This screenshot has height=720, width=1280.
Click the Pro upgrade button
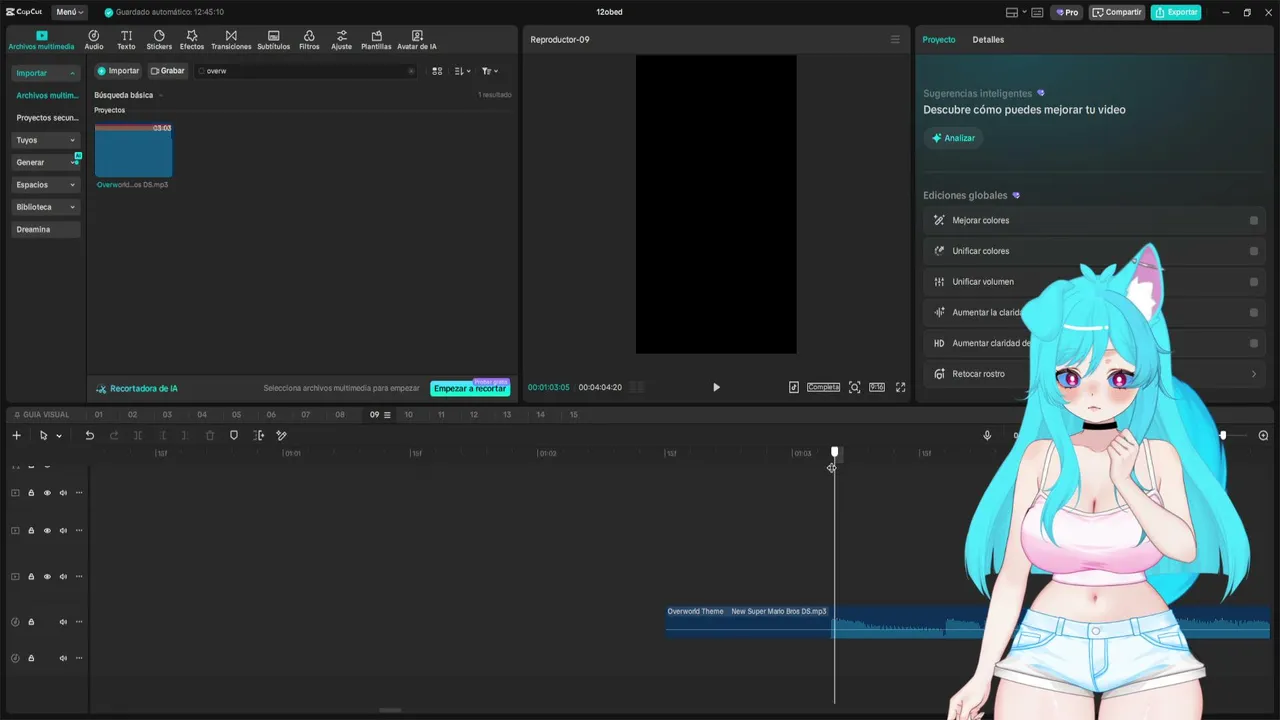[x=1066, y=12]
